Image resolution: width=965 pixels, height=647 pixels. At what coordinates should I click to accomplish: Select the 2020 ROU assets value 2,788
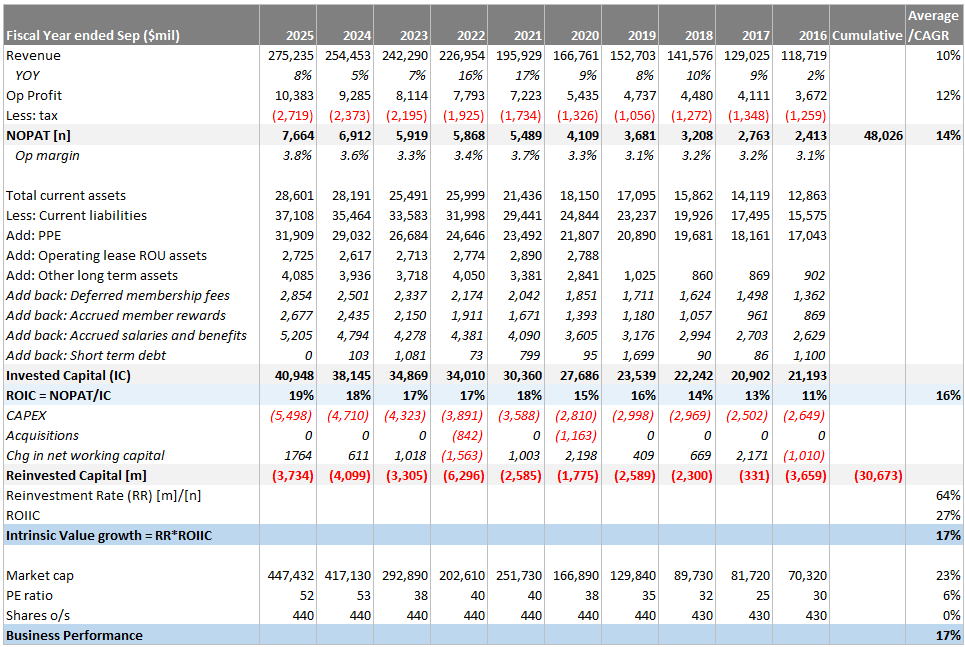[582, 255]
